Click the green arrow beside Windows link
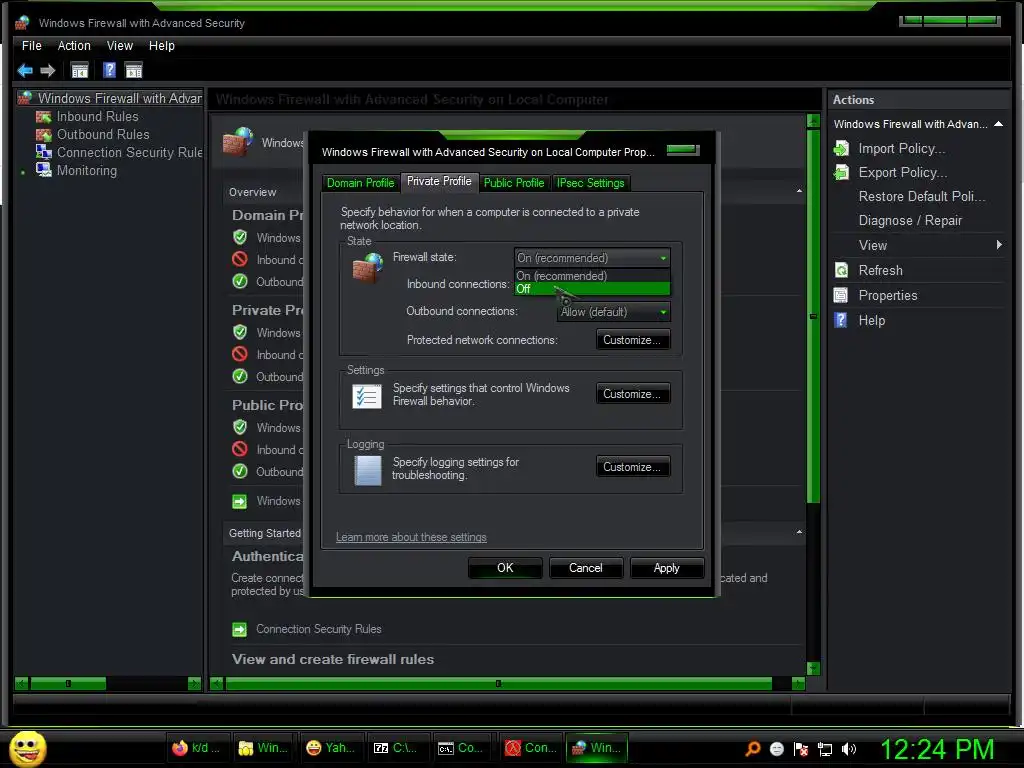 point(240,501)
